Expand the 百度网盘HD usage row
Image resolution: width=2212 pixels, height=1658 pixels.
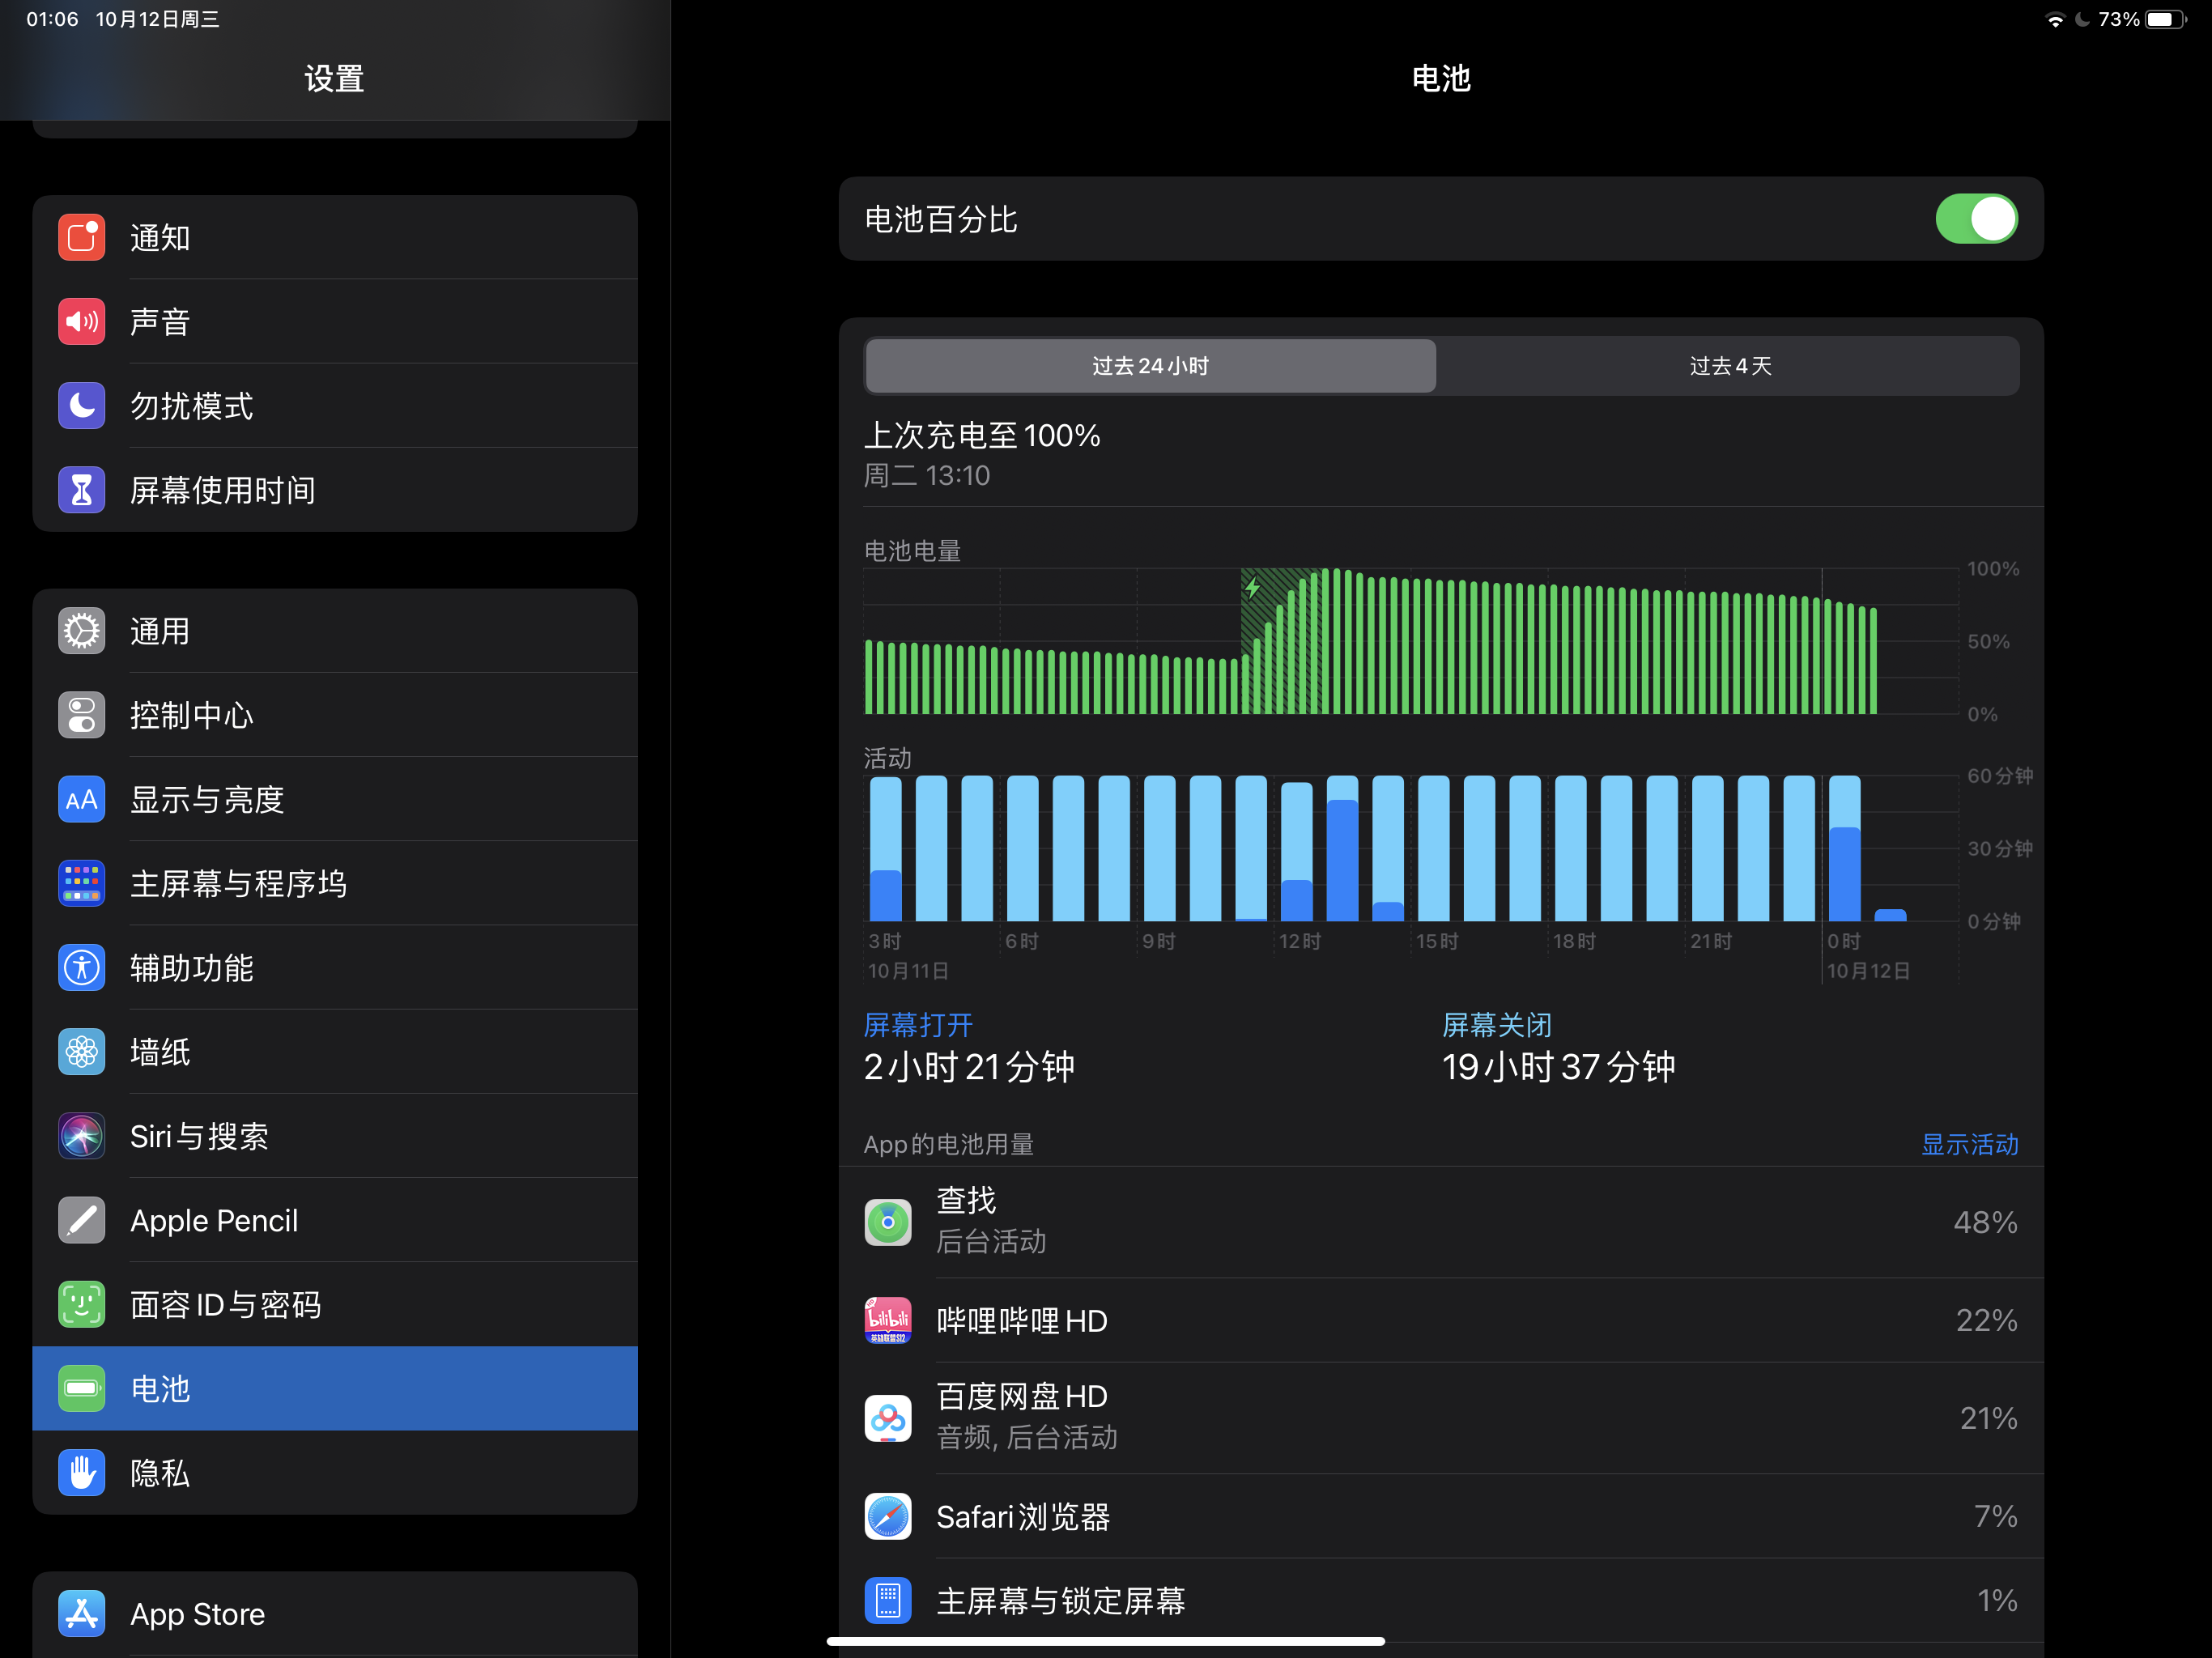(x=1440, y=1417)
